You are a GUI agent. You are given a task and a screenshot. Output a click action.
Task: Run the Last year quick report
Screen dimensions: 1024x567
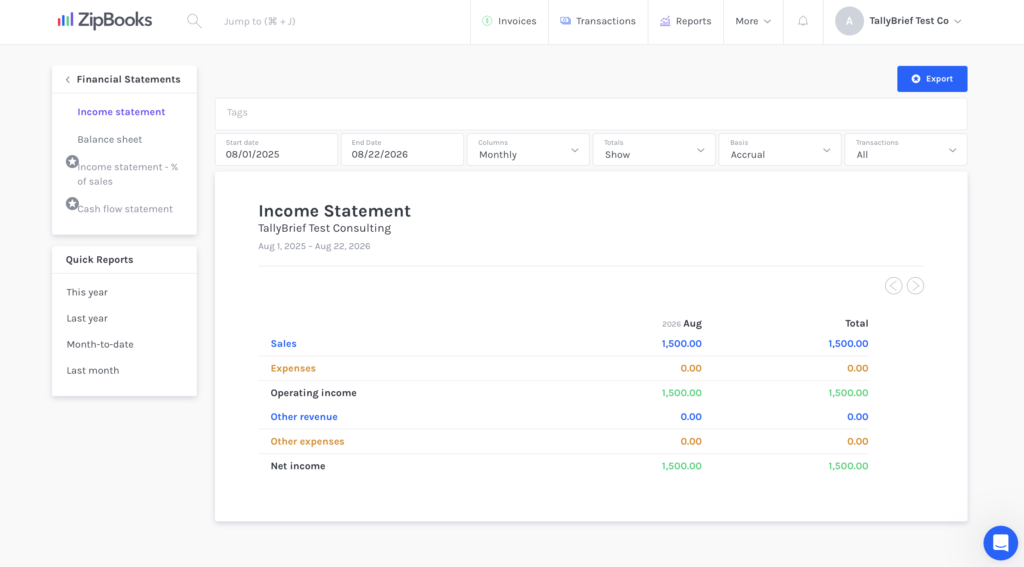tap(87, 318)
